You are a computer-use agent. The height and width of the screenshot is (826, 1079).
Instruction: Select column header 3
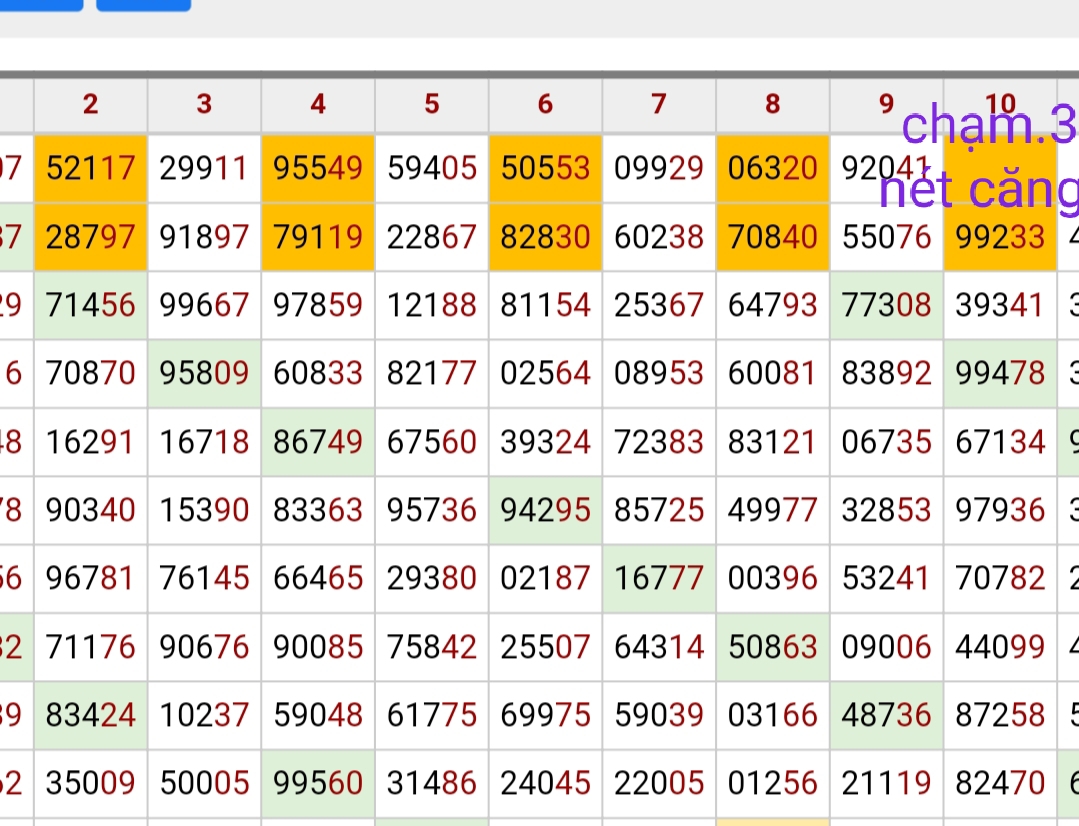204,105
